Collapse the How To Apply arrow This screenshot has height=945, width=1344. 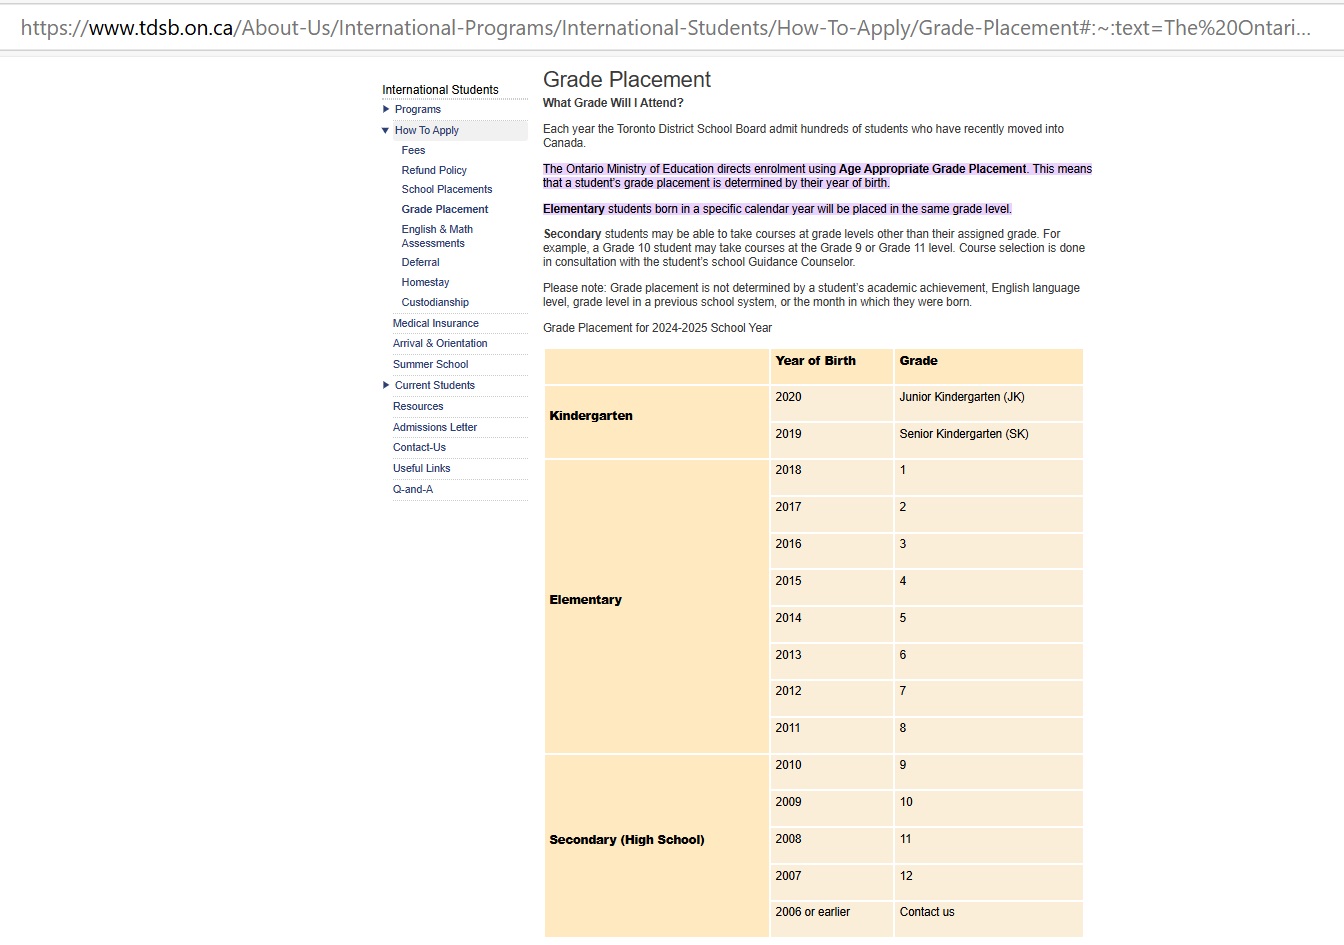386,130
